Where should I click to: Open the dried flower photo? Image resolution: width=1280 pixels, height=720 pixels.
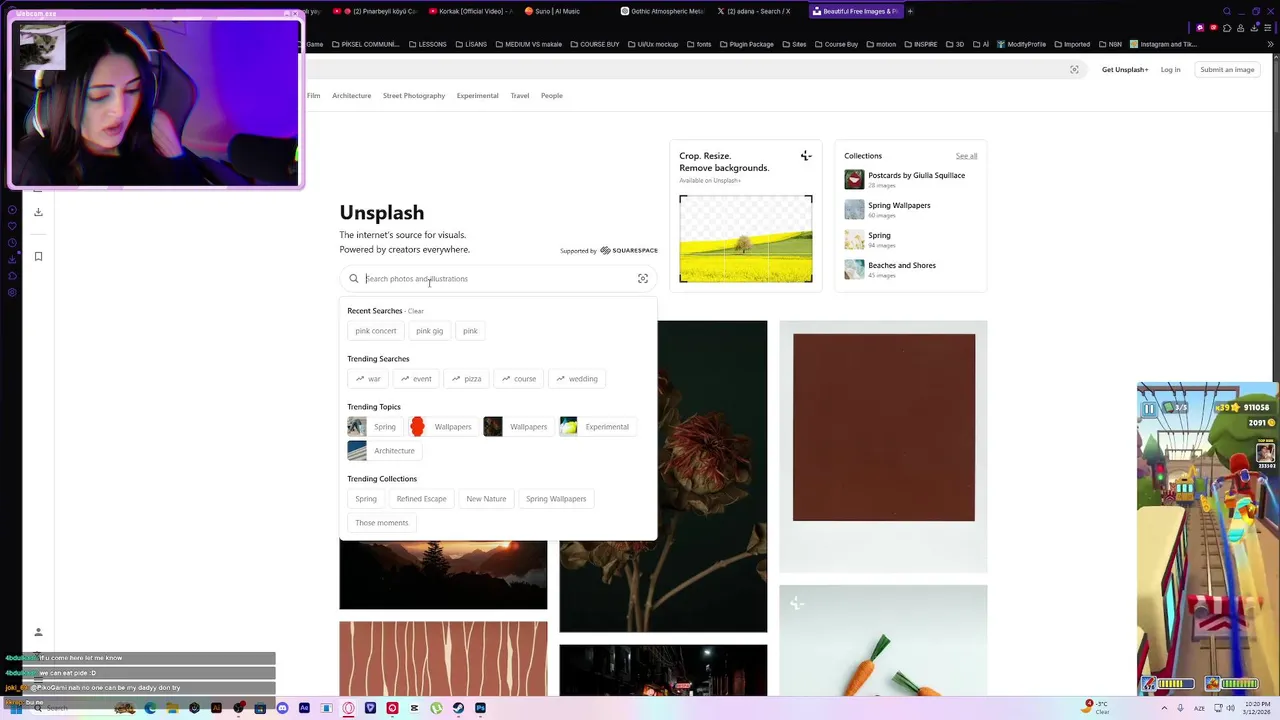(712, 476)
